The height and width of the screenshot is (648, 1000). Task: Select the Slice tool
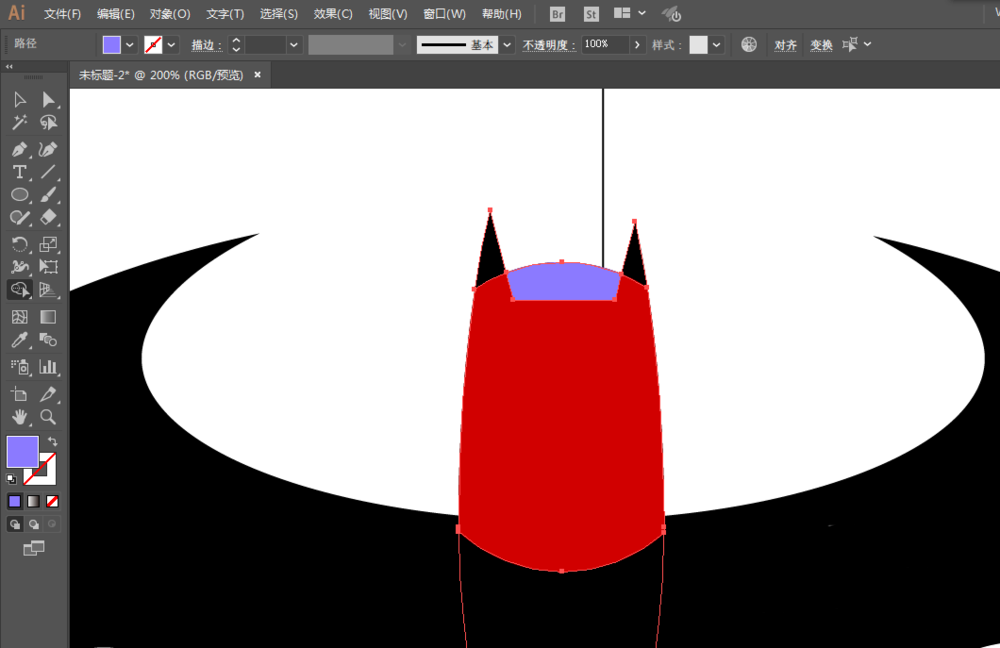(x=48, y=394)
